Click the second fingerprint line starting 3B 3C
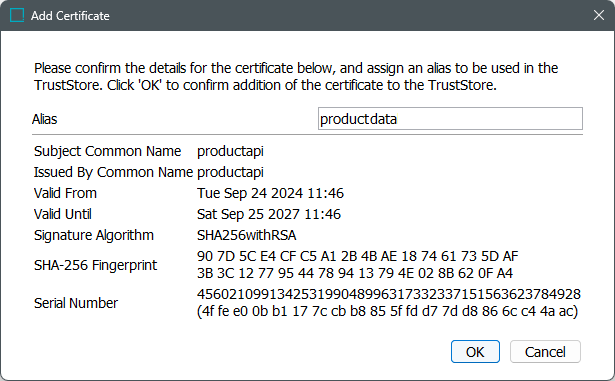The height and width of the screenshot is (381, 615). (x=355, y=273)
